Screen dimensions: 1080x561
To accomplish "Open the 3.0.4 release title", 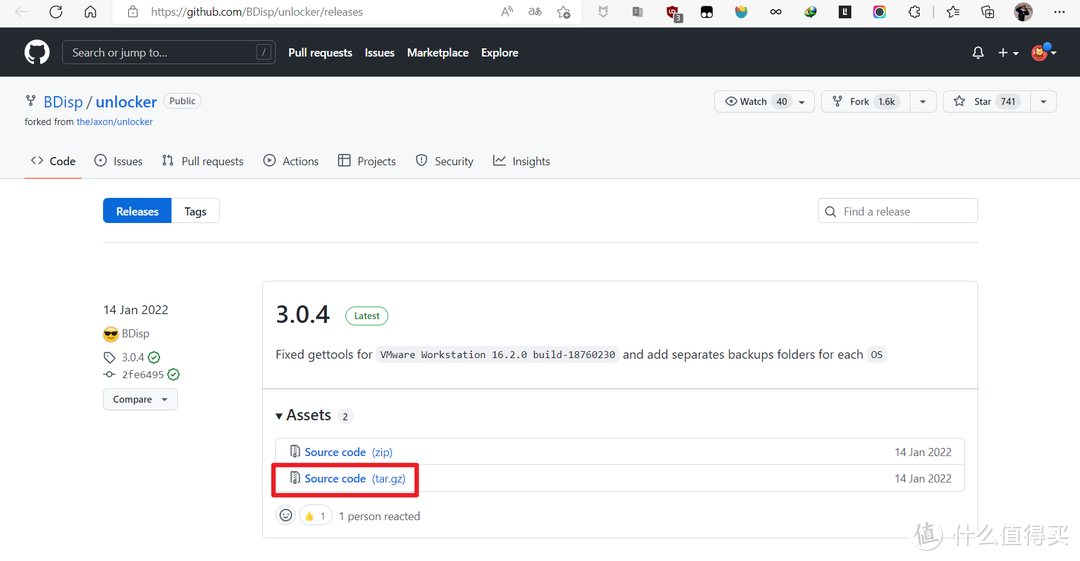I will point(302,314).
